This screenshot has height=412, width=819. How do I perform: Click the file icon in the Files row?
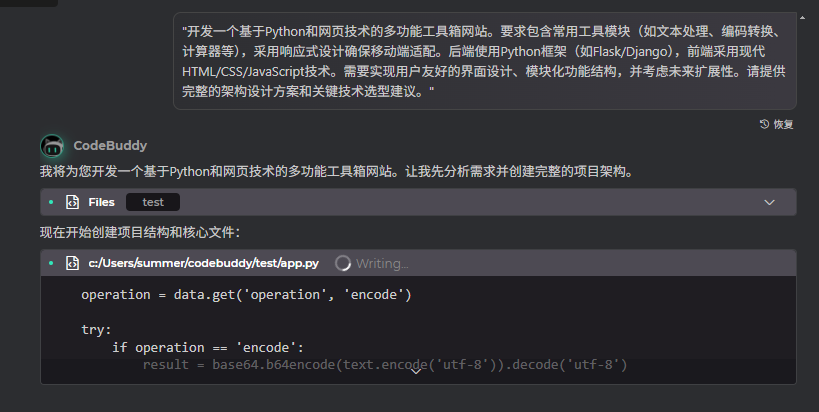coord(72,202)
